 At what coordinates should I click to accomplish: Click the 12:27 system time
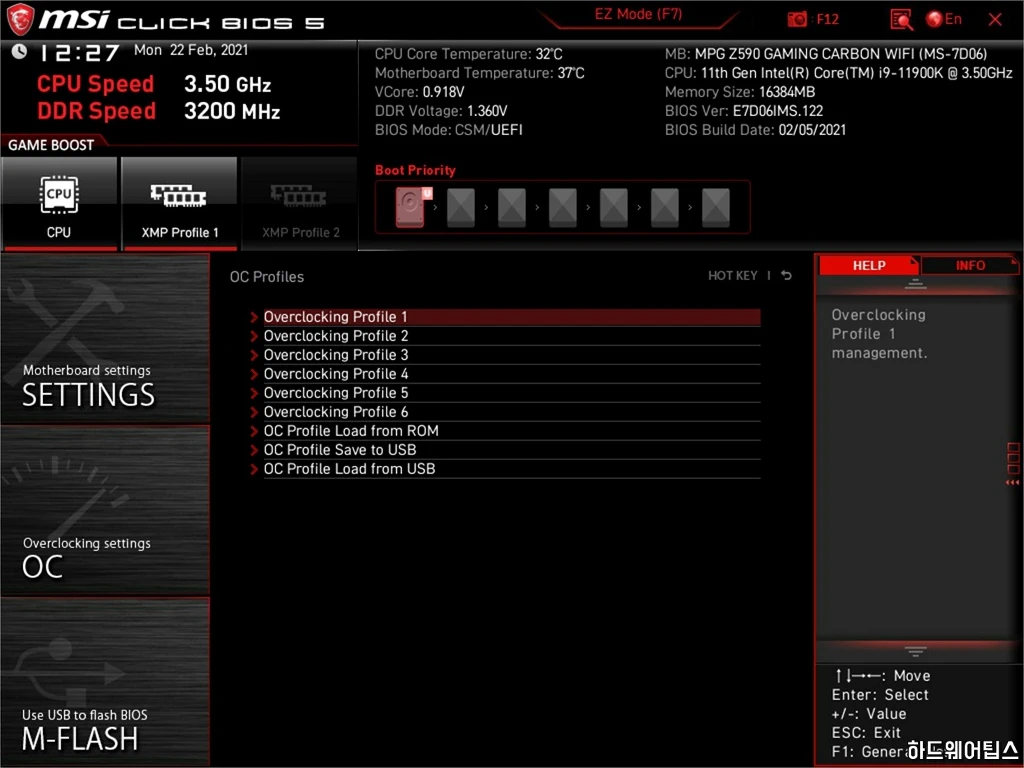pos(79,53)
